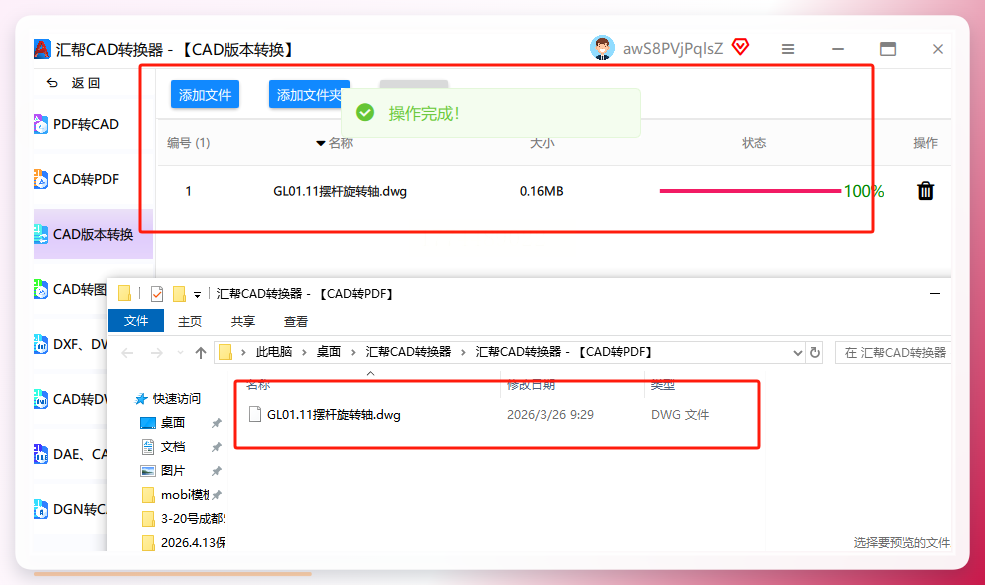The image size is (985, 585).
Task: Click 汇帮CAD转换器 folder in breadcrumb
Action: coord(408,353)
